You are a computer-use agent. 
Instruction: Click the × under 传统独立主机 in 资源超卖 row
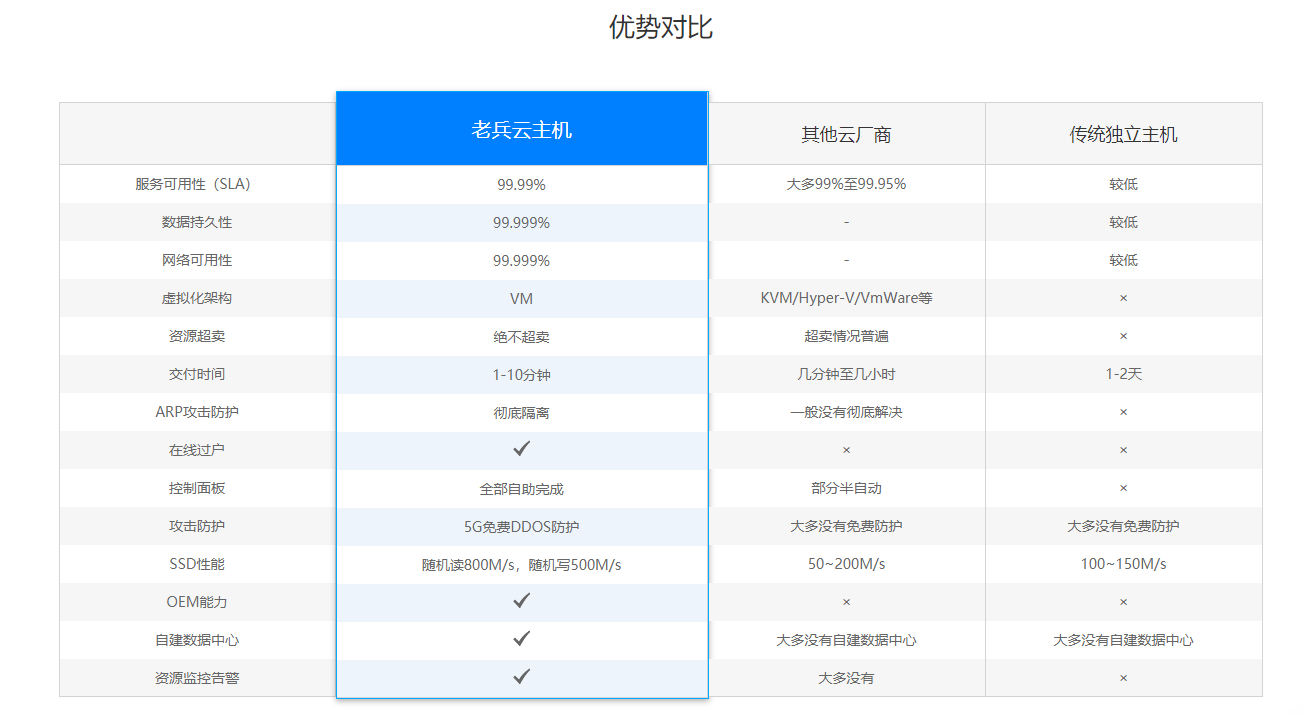coord(1123,336)
